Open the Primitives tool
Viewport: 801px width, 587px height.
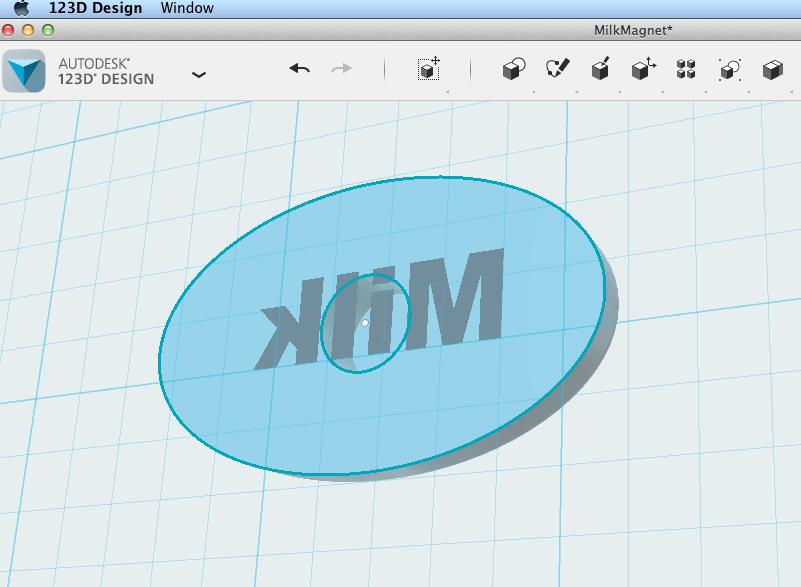(x=514, y=69)
